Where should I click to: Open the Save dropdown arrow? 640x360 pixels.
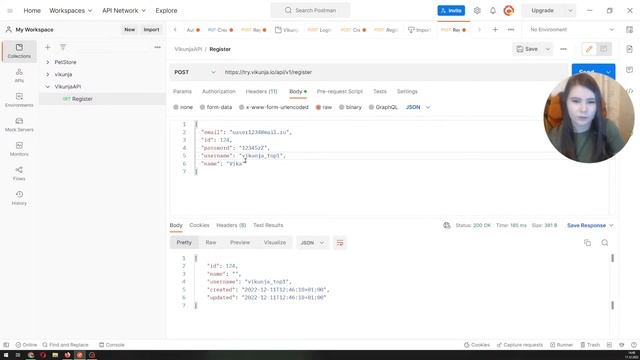tap(548, 49)
